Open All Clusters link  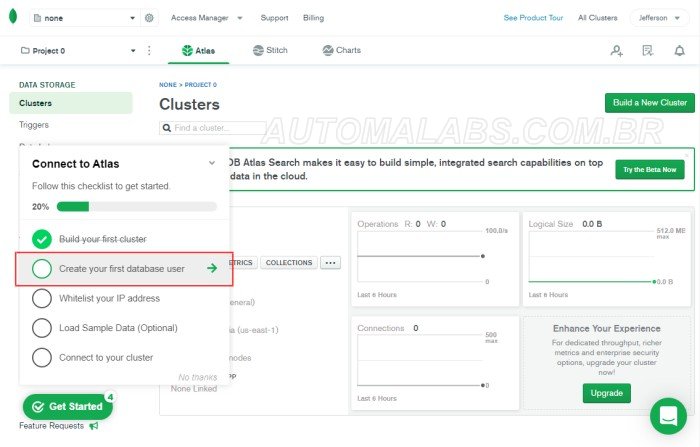point(597,18)
